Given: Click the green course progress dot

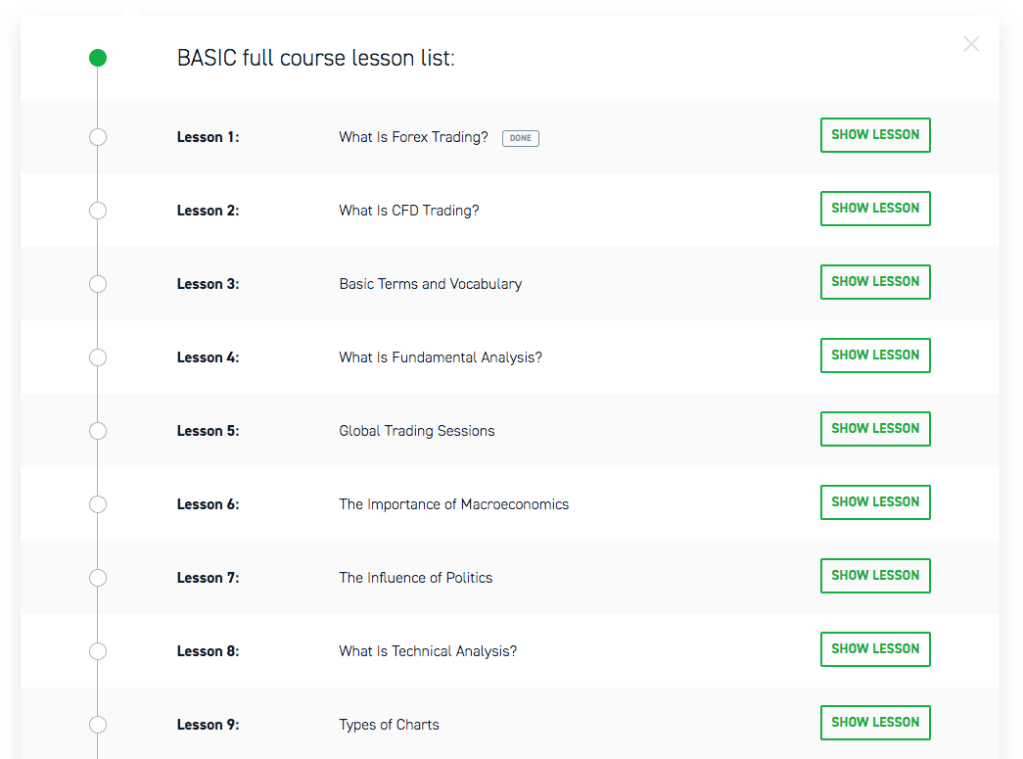Looking at the screenshot, I should [x=97, y=58].
